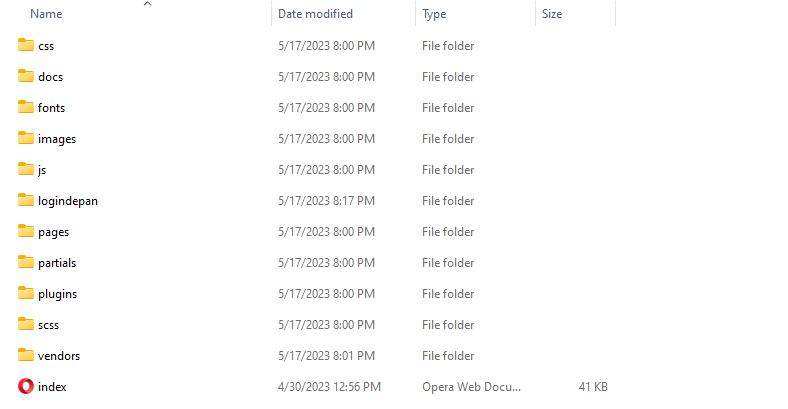The image size is (788, 409).
Task: Click the css folder icon
Action: pyautogui.click(x=26, y=45)
